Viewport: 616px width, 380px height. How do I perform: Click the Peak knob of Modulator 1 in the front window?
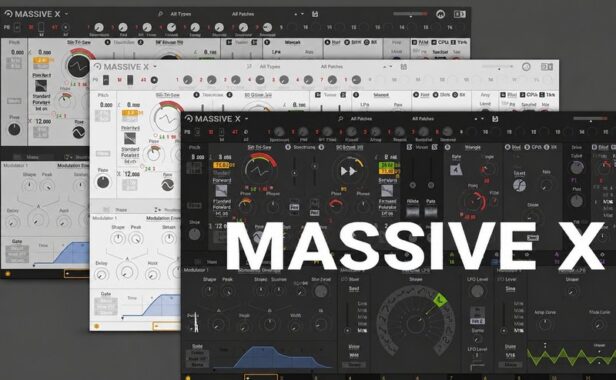pyautogui.click(x=227, y=291)
